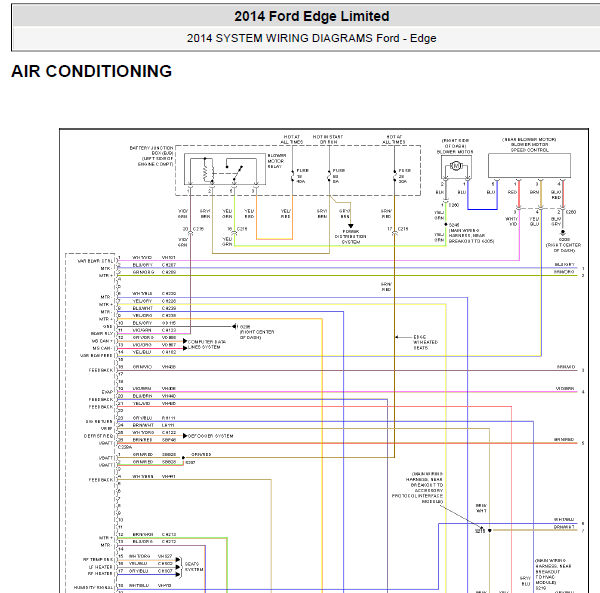Click the G206 ground symbol on pin 10 wire
This screenshot has height=593, width=600.
pos(234,326)
